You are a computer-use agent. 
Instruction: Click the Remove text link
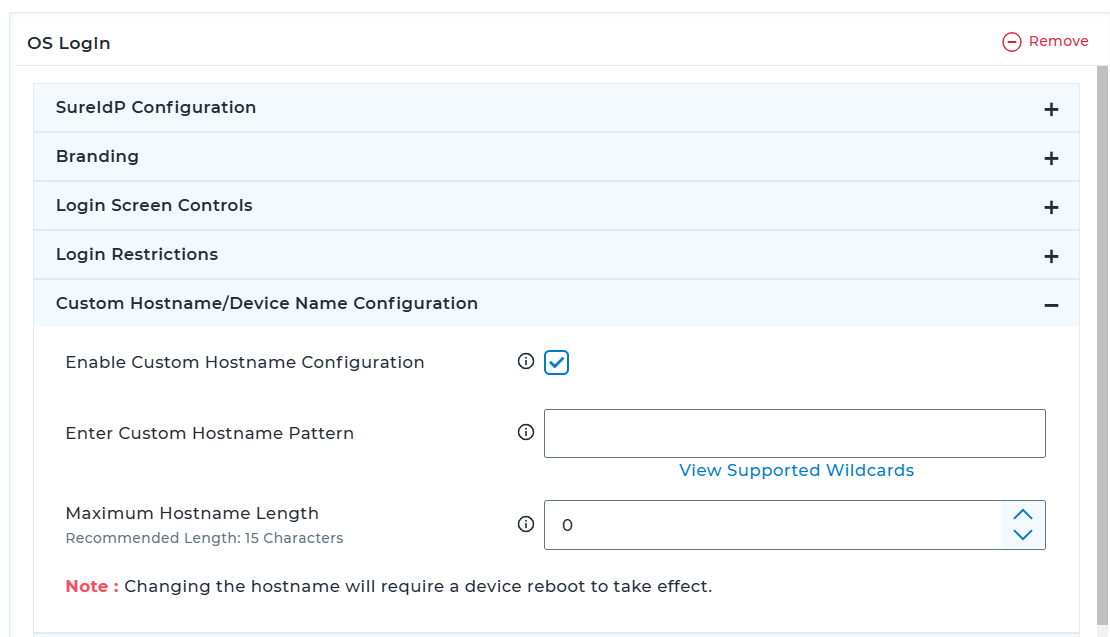(1058, 41)
